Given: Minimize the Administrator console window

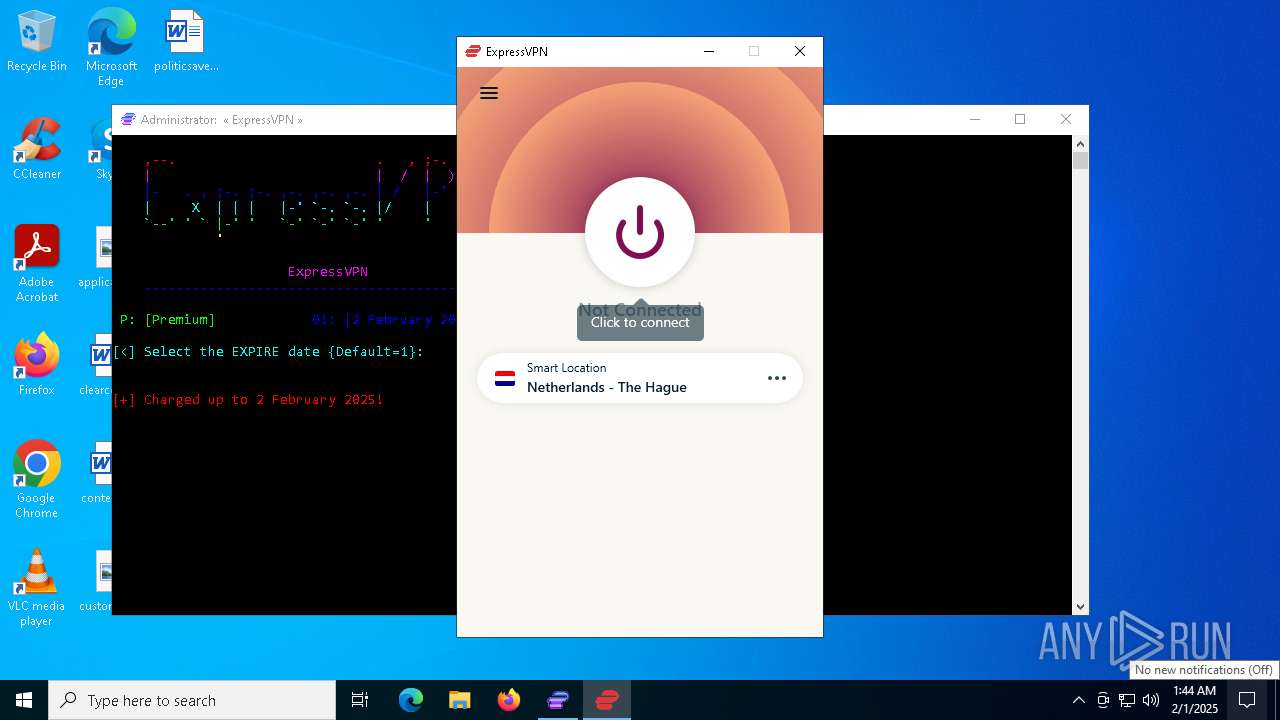Looking at the screenshot, I should click(975, 119).
